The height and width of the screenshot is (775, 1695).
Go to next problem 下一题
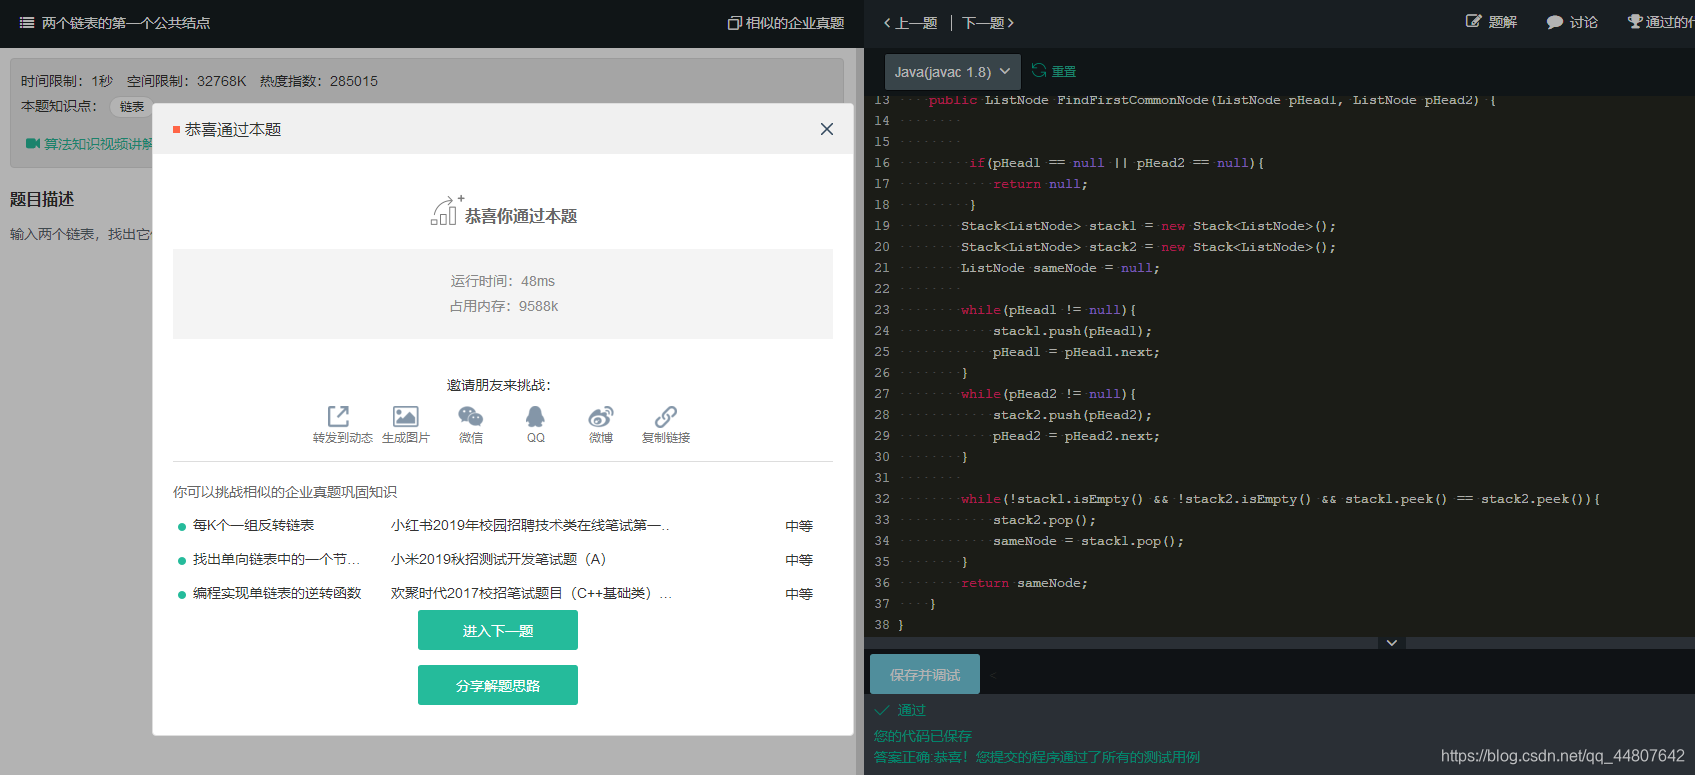click(x=988, y=22)
